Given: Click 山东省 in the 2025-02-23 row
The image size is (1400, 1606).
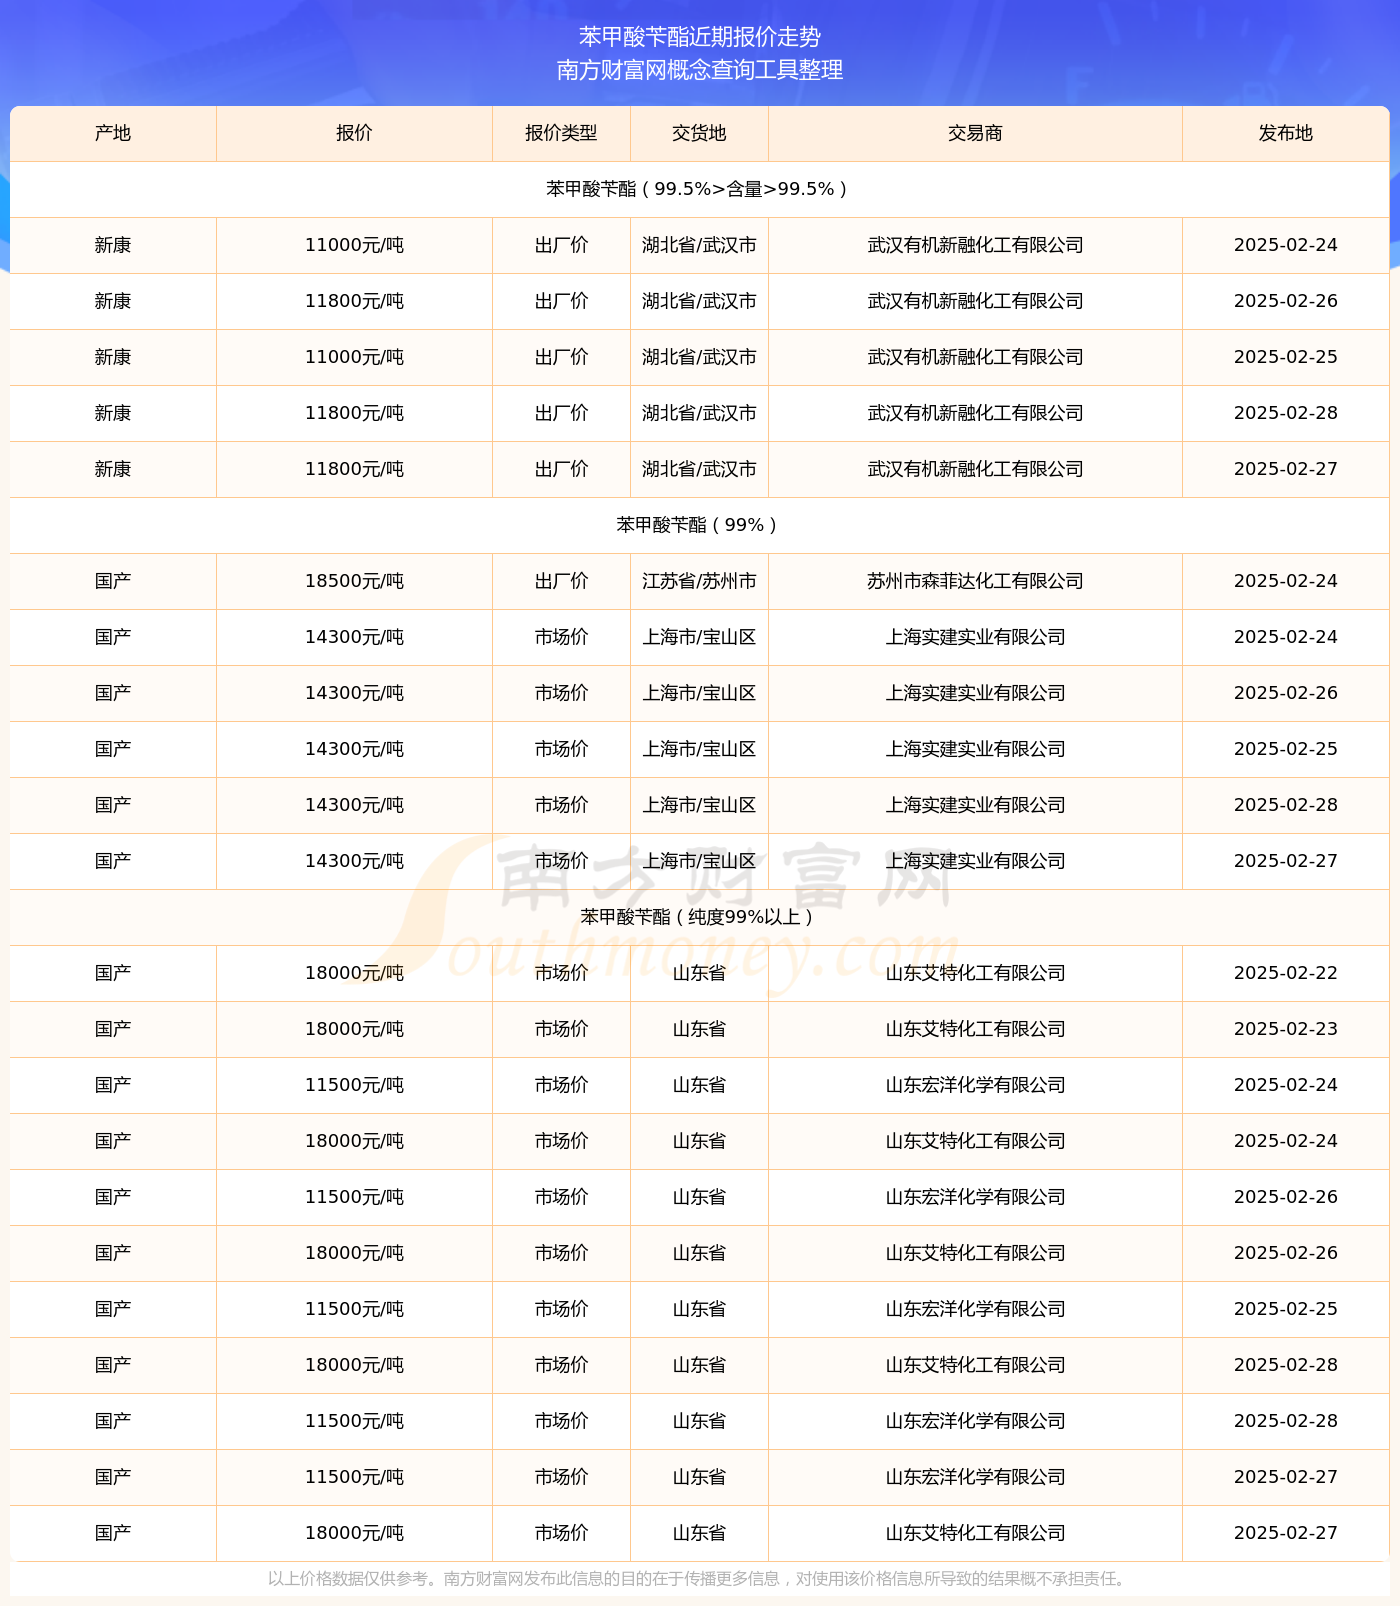Looking at the screenshot, I should 699,1029.
